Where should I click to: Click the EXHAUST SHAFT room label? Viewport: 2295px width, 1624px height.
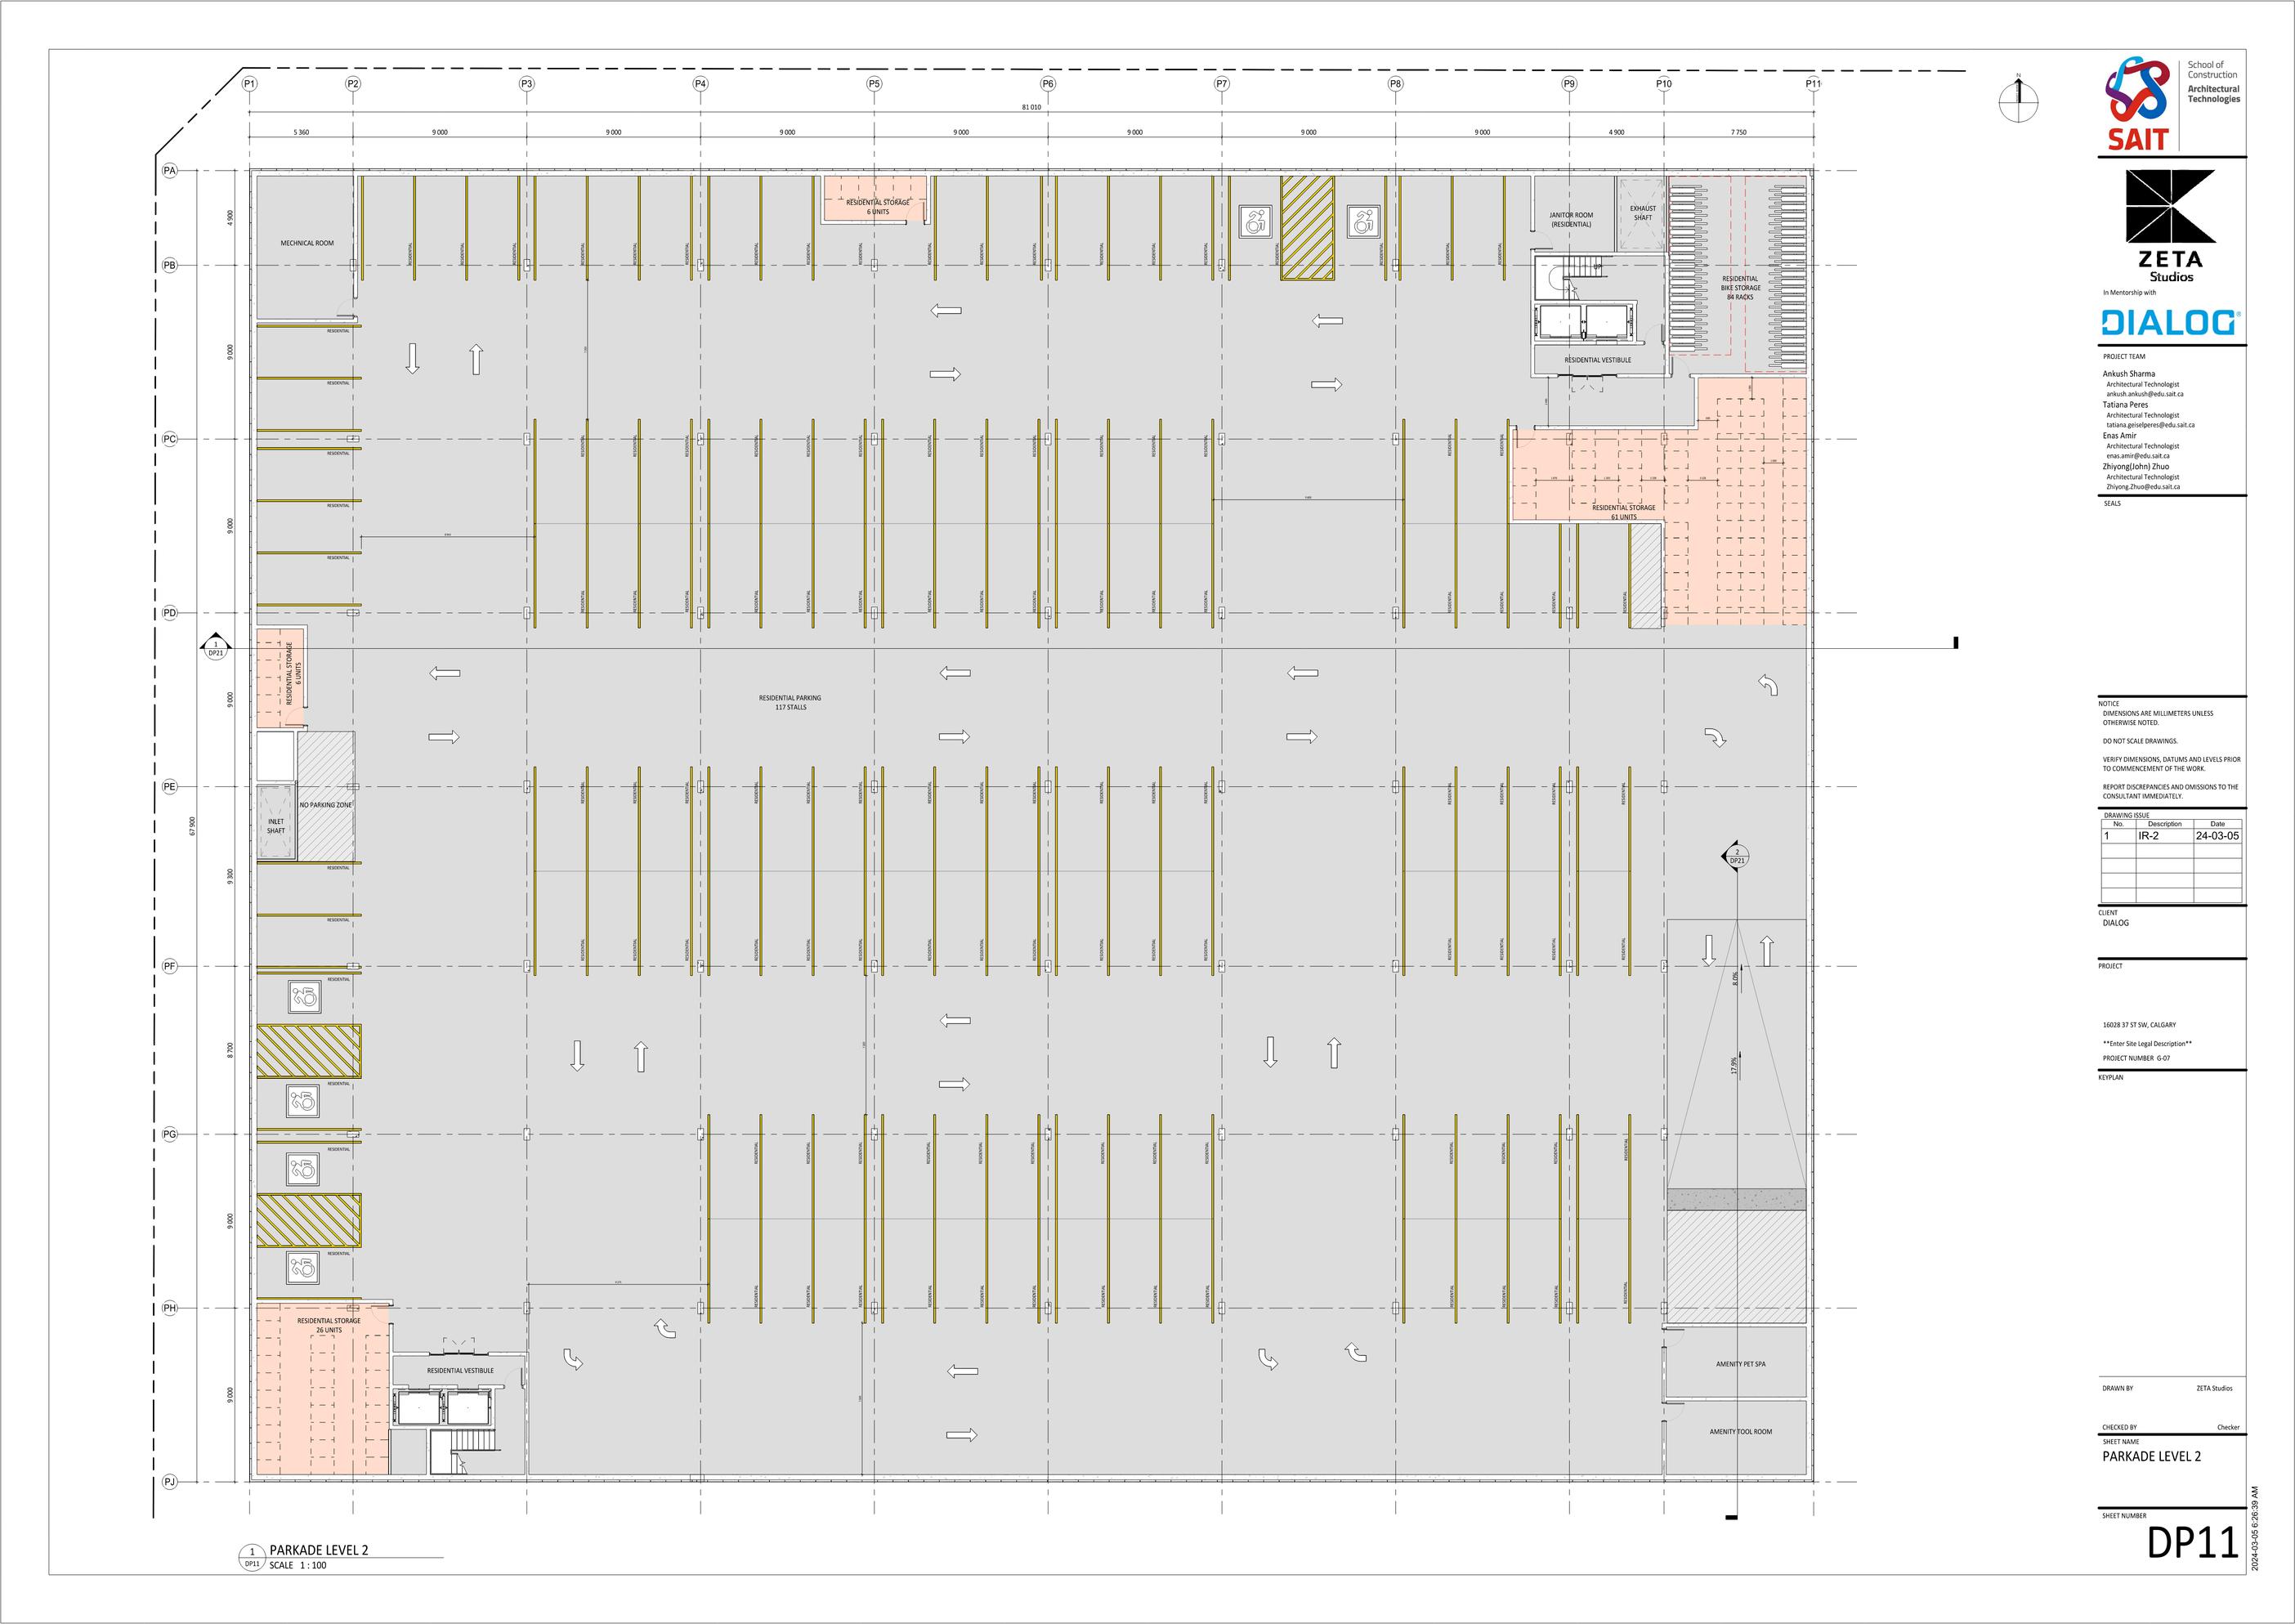[x=1643, y=213]
